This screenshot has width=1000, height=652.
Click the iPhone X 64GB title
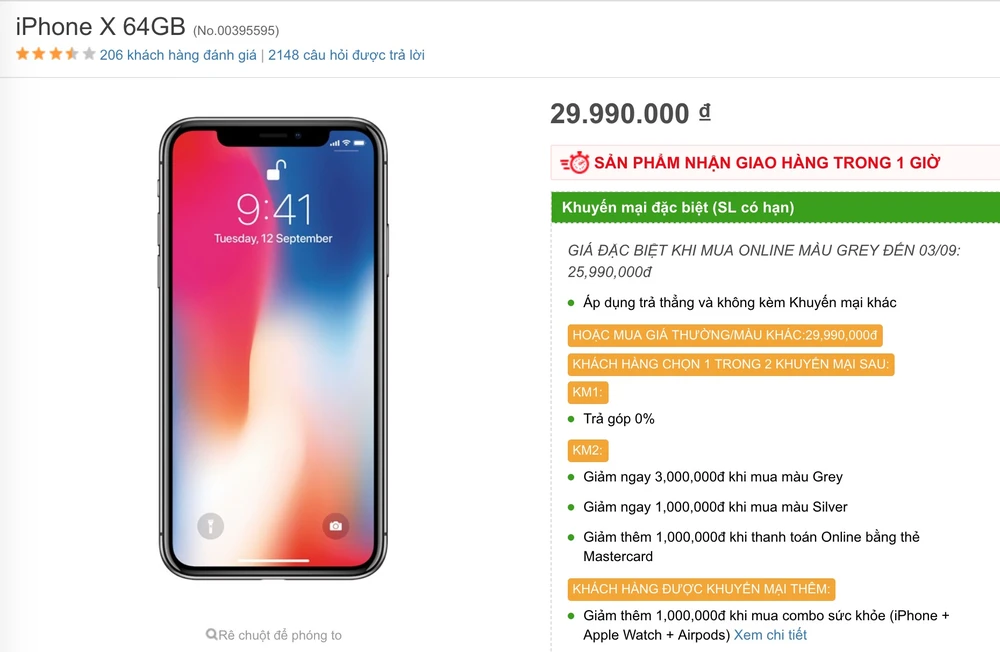[100, 26]
